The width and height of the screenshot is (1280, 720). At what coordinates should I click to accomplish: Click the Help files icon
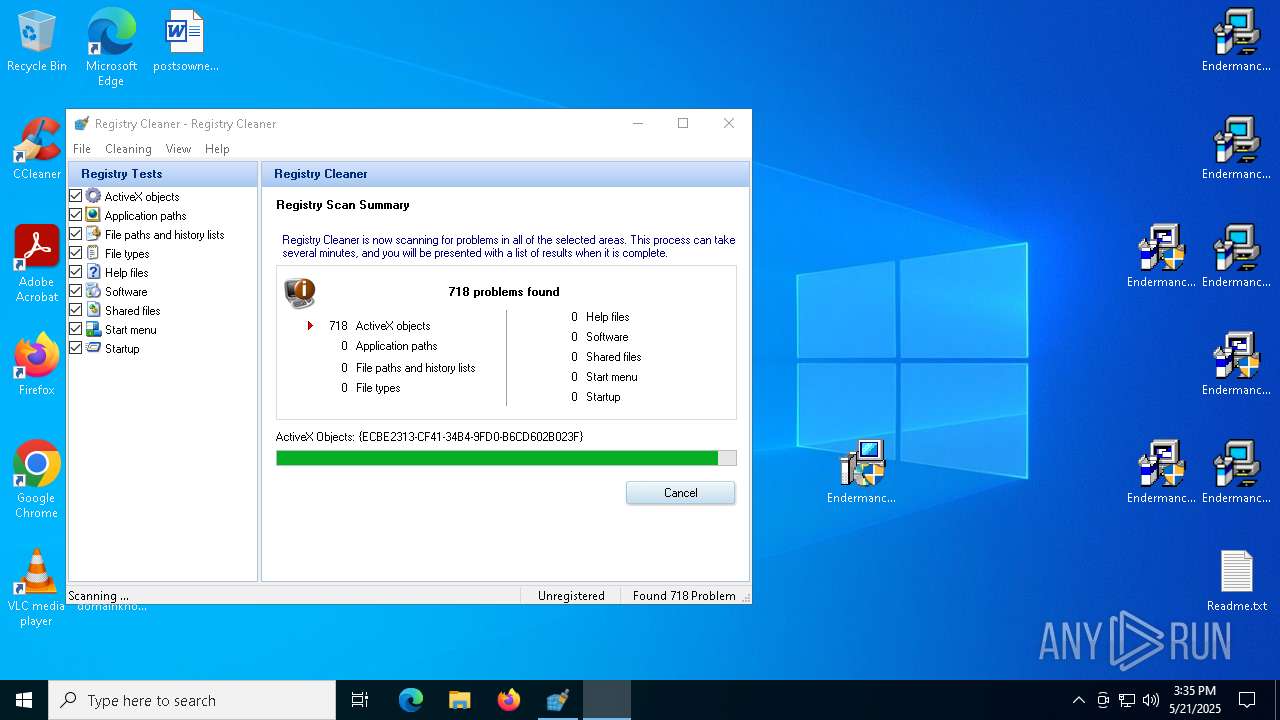93,272
